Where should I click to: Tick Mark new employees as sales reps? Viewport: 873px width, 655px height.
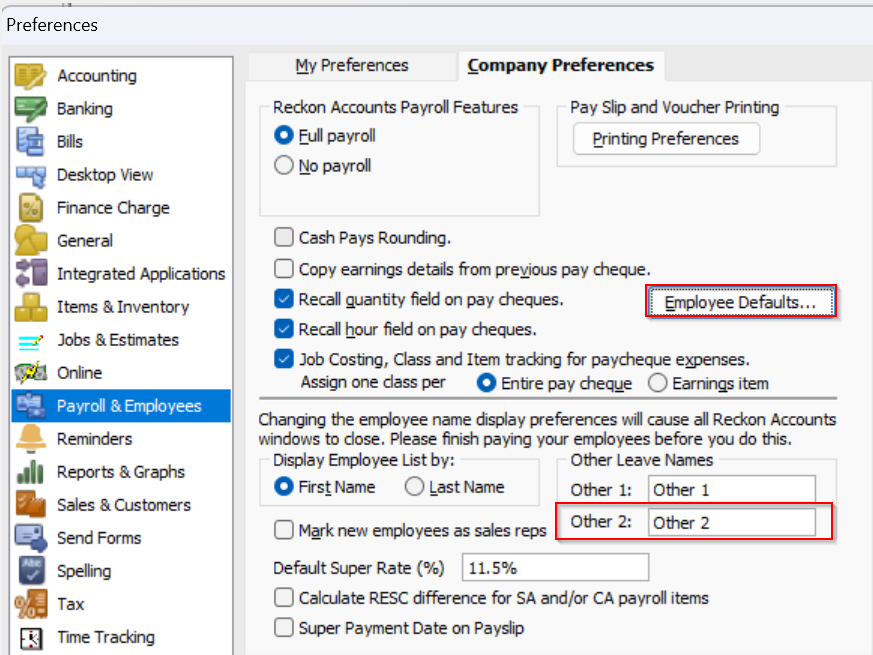(284, 530)
